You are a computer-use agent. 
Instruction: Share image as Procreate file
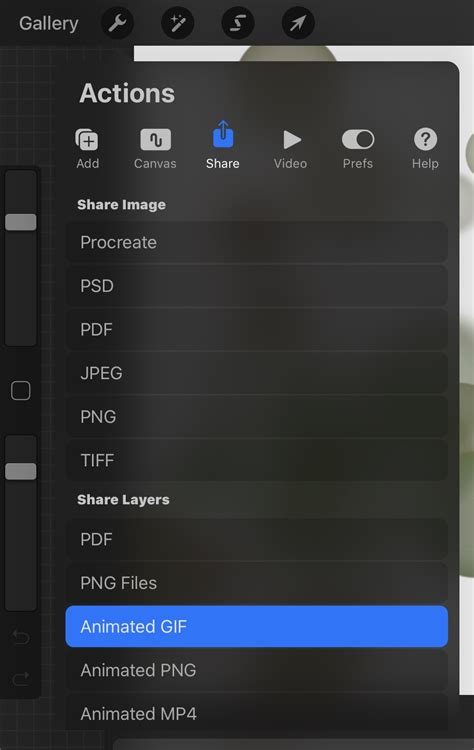pos(256,242)
